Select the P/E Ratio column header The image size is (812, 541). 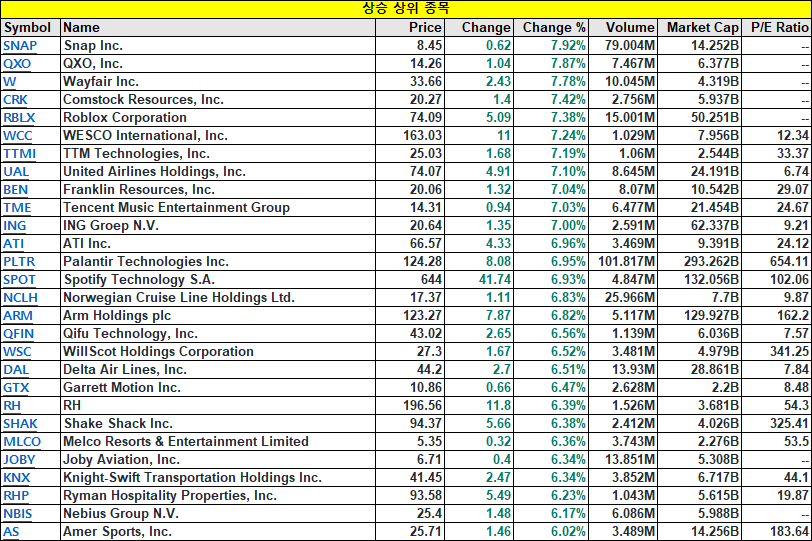click(x=777, y=27)
